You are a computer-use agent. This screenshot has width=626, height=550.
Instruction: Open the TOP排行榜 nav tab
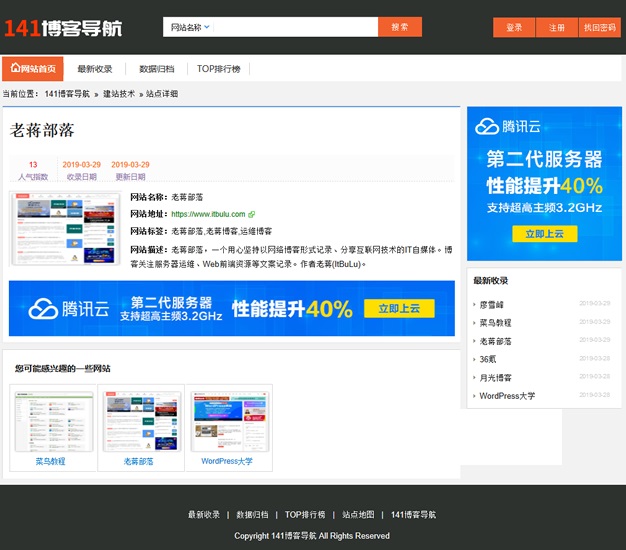coord(218,69)
